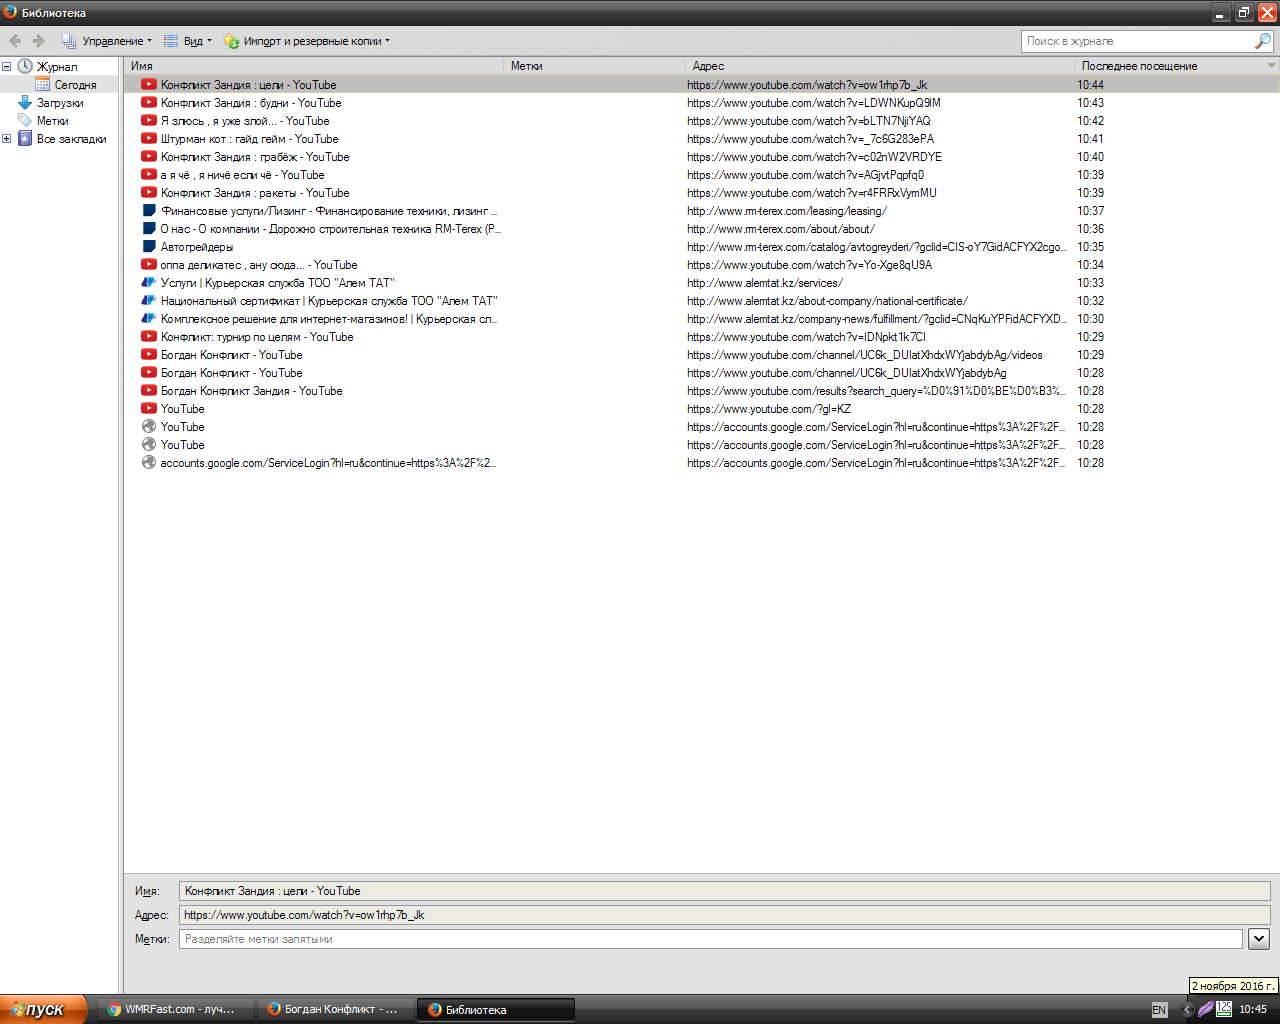This screenshot has height=1024, width=1280.
Task: Expand the tags selector dropdown button
Action: tap(1259, 939)
